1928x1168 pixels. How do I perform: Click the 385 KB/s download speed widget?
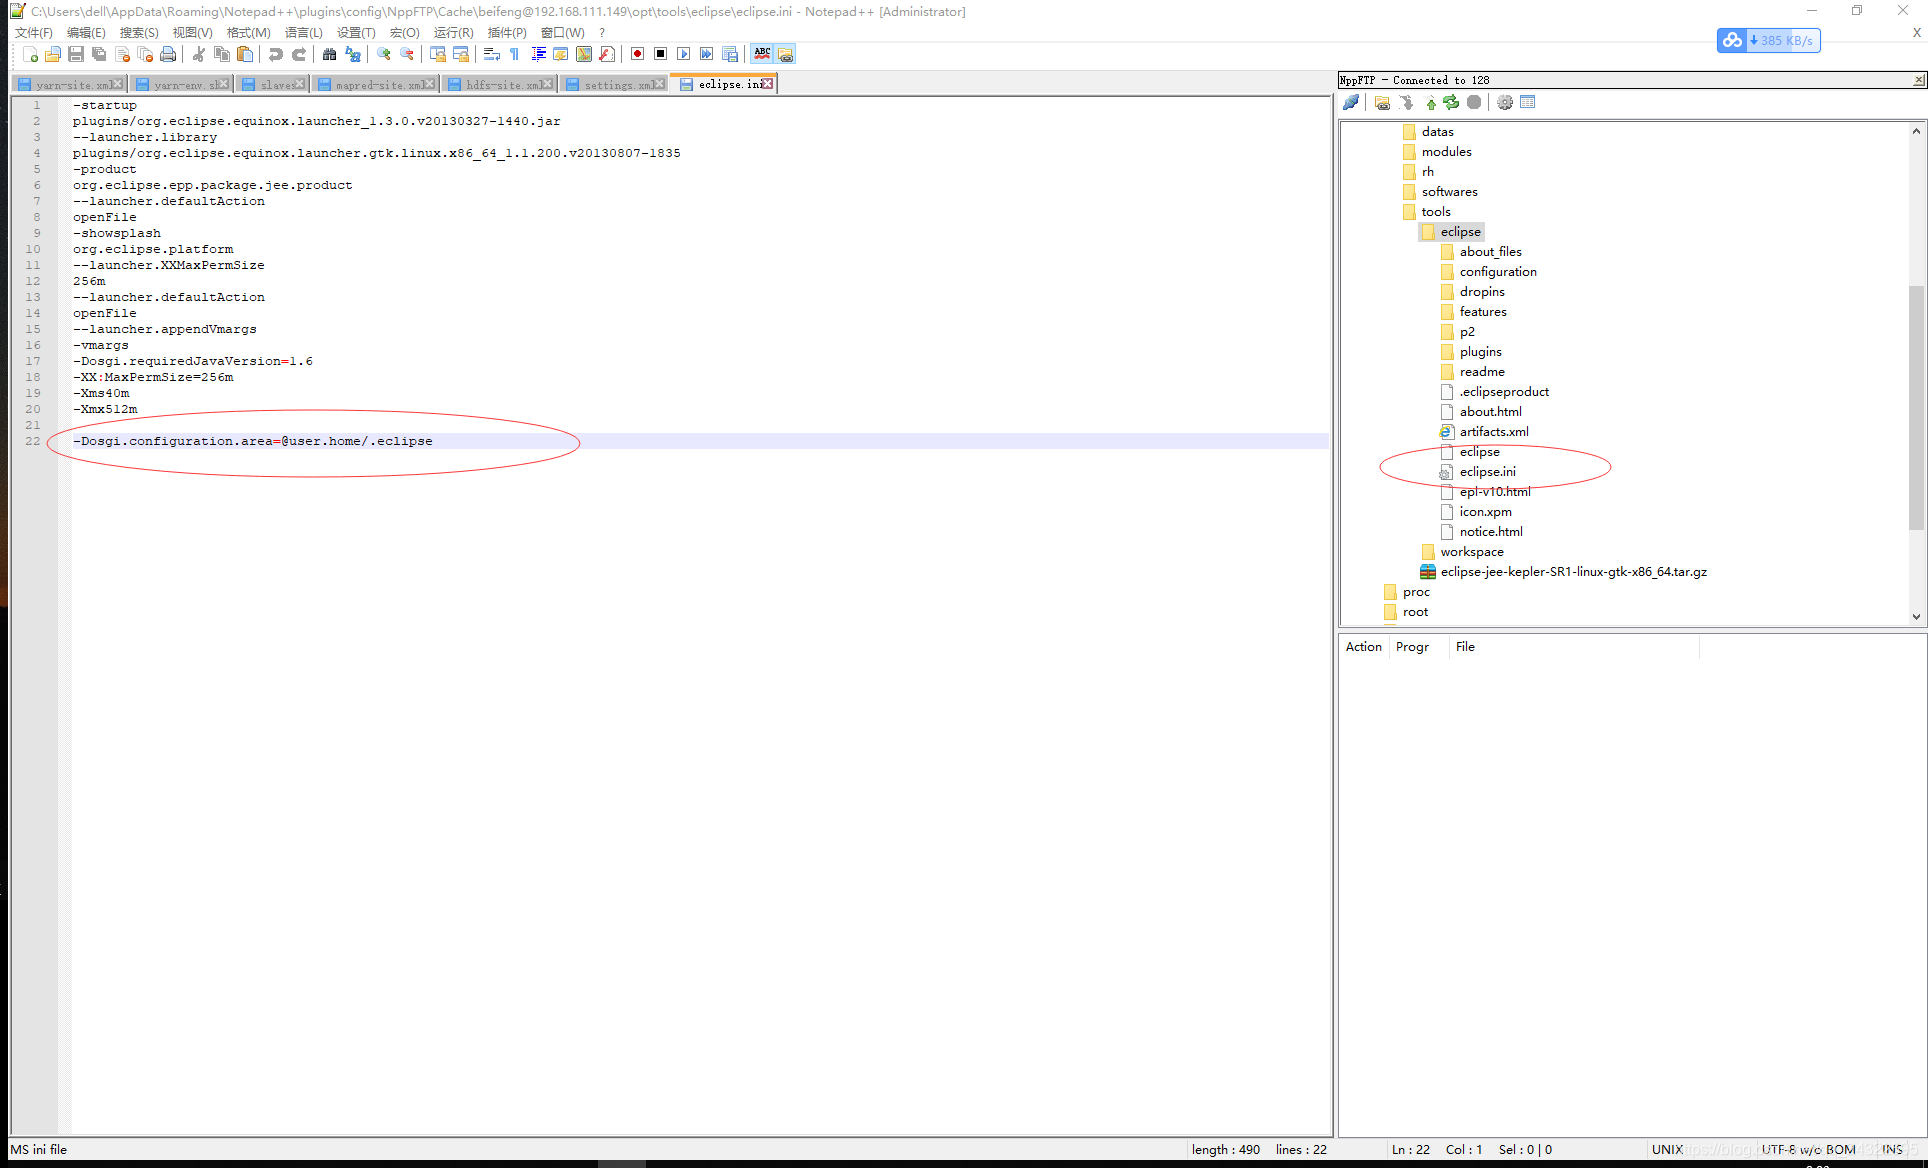(1768, 40)
